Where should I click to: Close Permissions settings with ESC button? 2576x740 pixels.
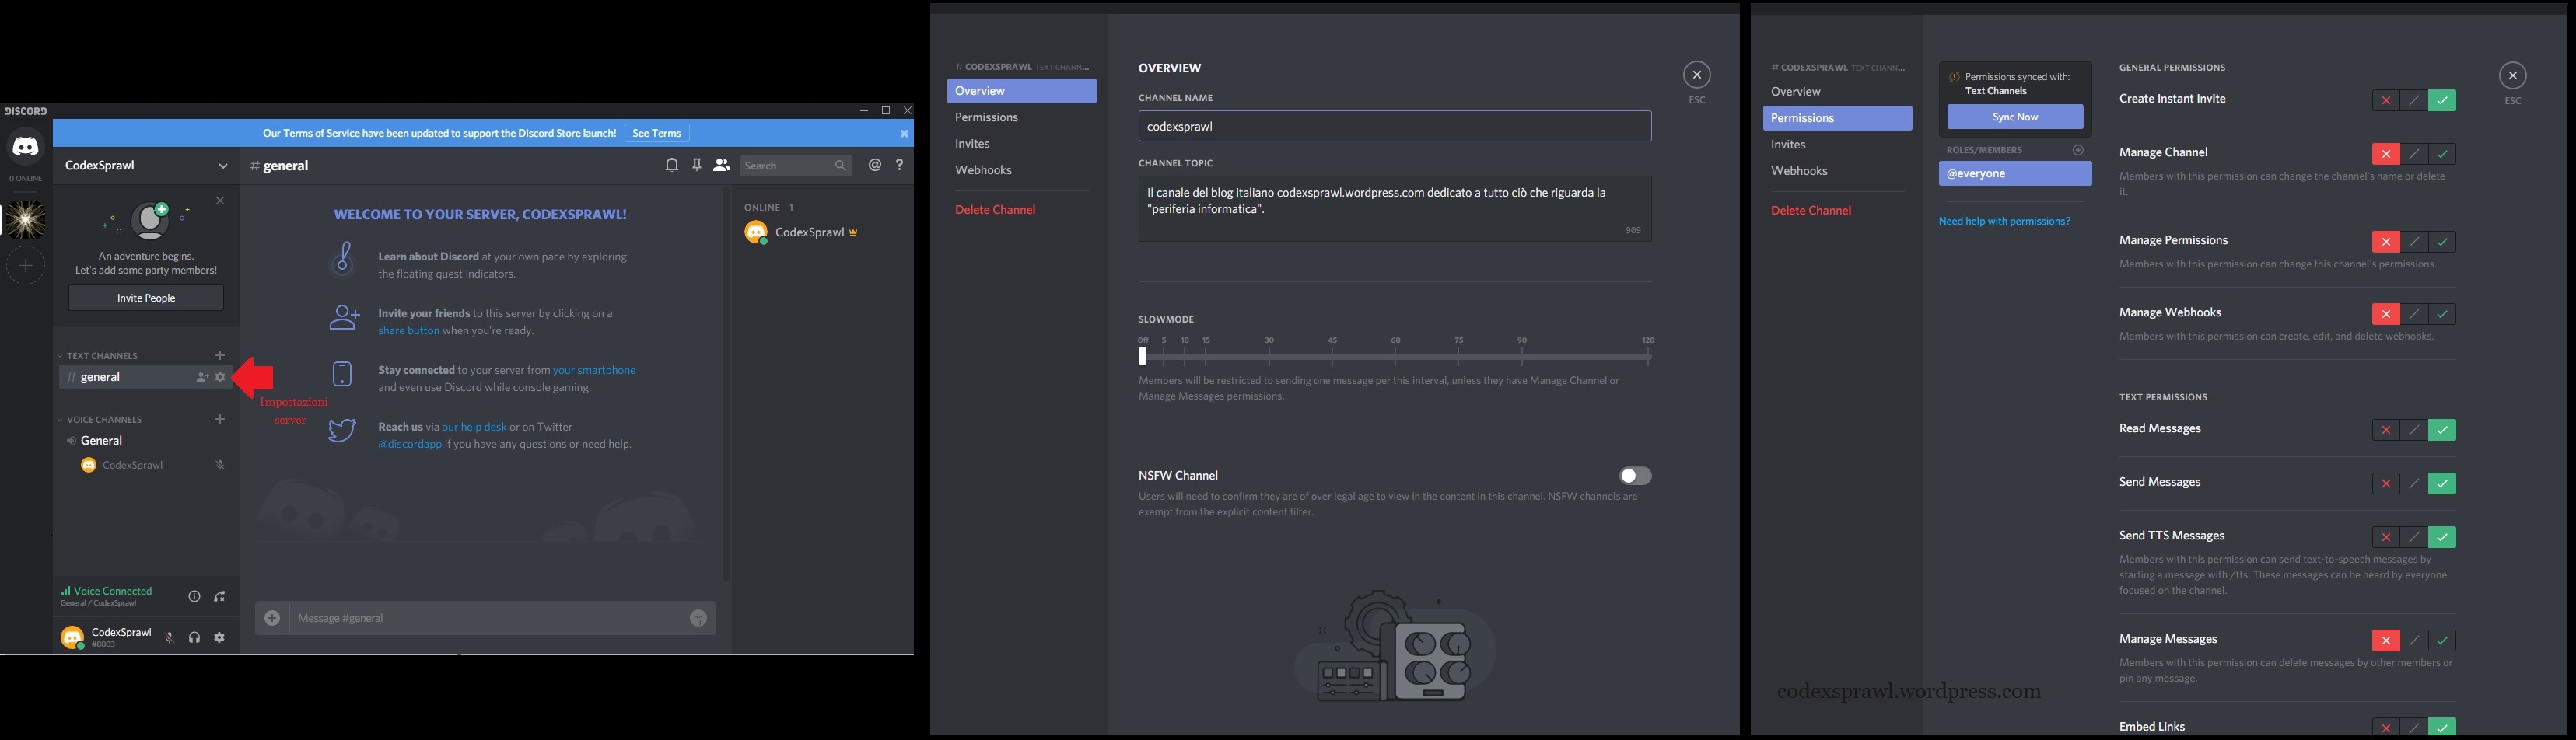tap(2512, 76)
